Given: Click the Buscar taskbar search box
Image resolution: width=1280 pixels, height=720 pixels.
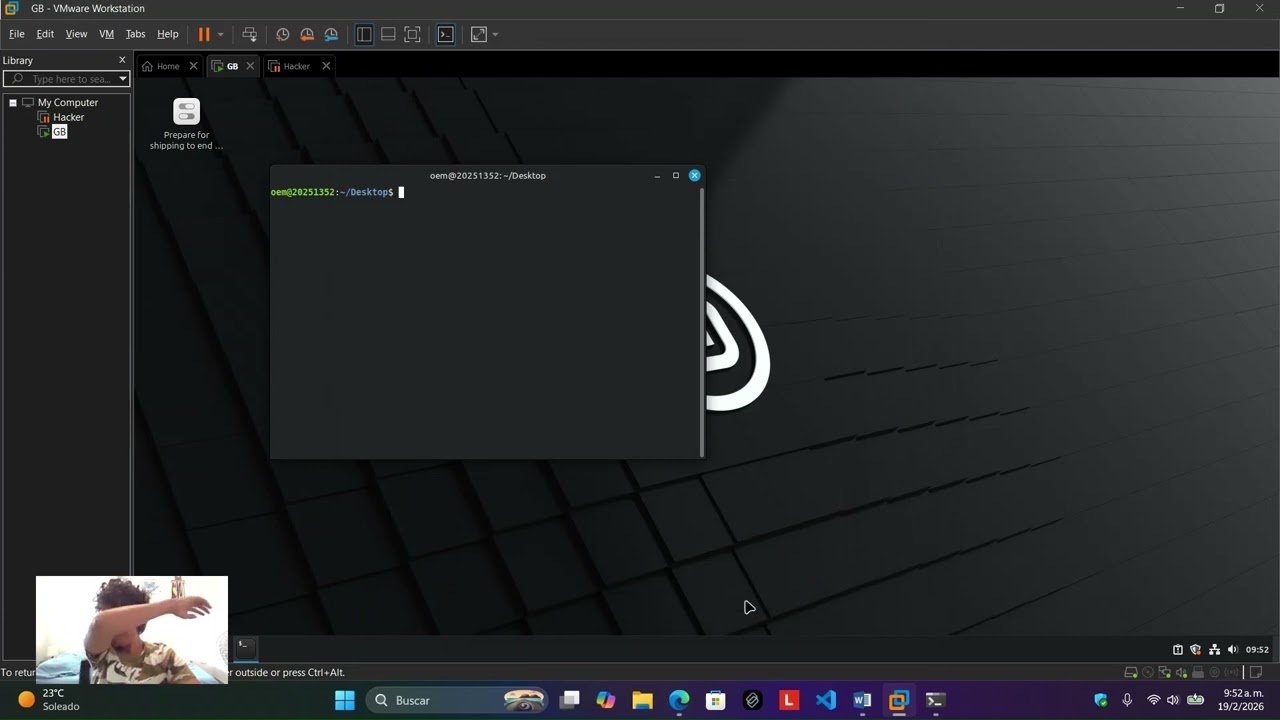Looking at the screenshot, I should 457,700.
